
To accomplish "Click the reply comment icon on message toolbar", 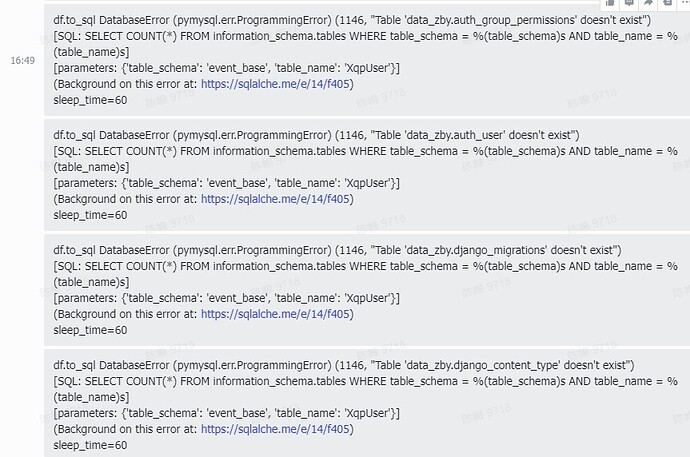I will point(629,3).
